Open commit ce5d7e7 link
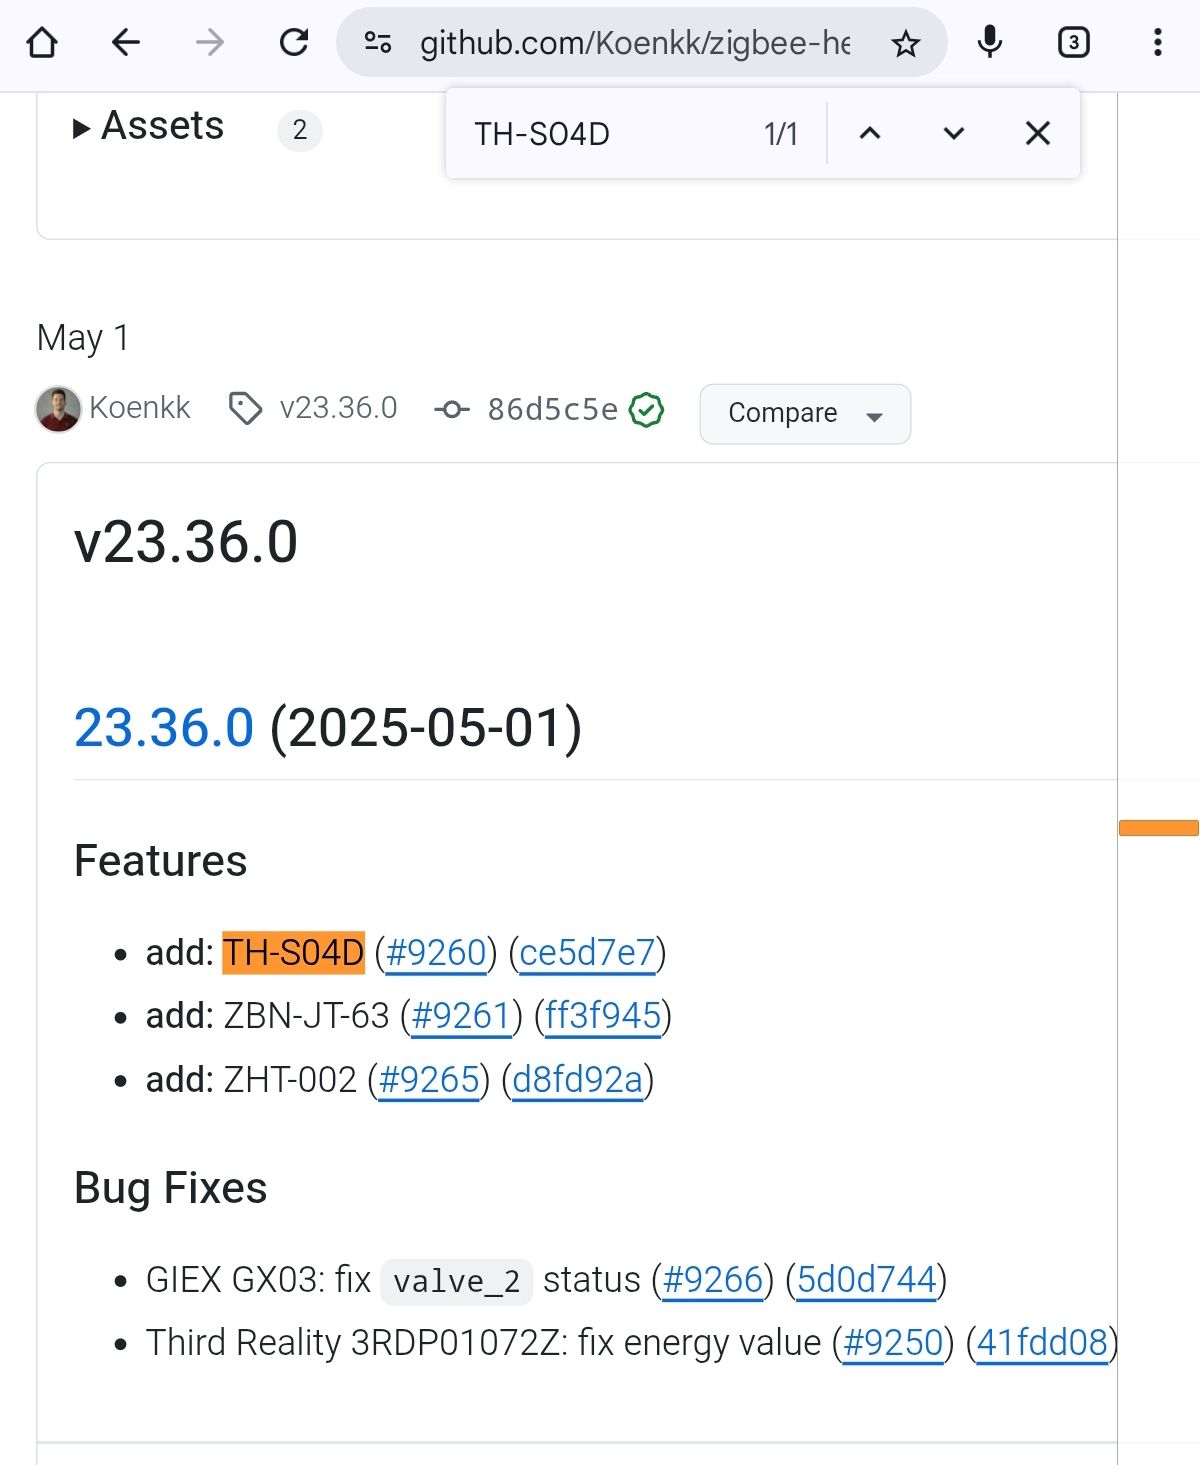This screenshot has height=1465, width=1200. (x=587, y=953)
